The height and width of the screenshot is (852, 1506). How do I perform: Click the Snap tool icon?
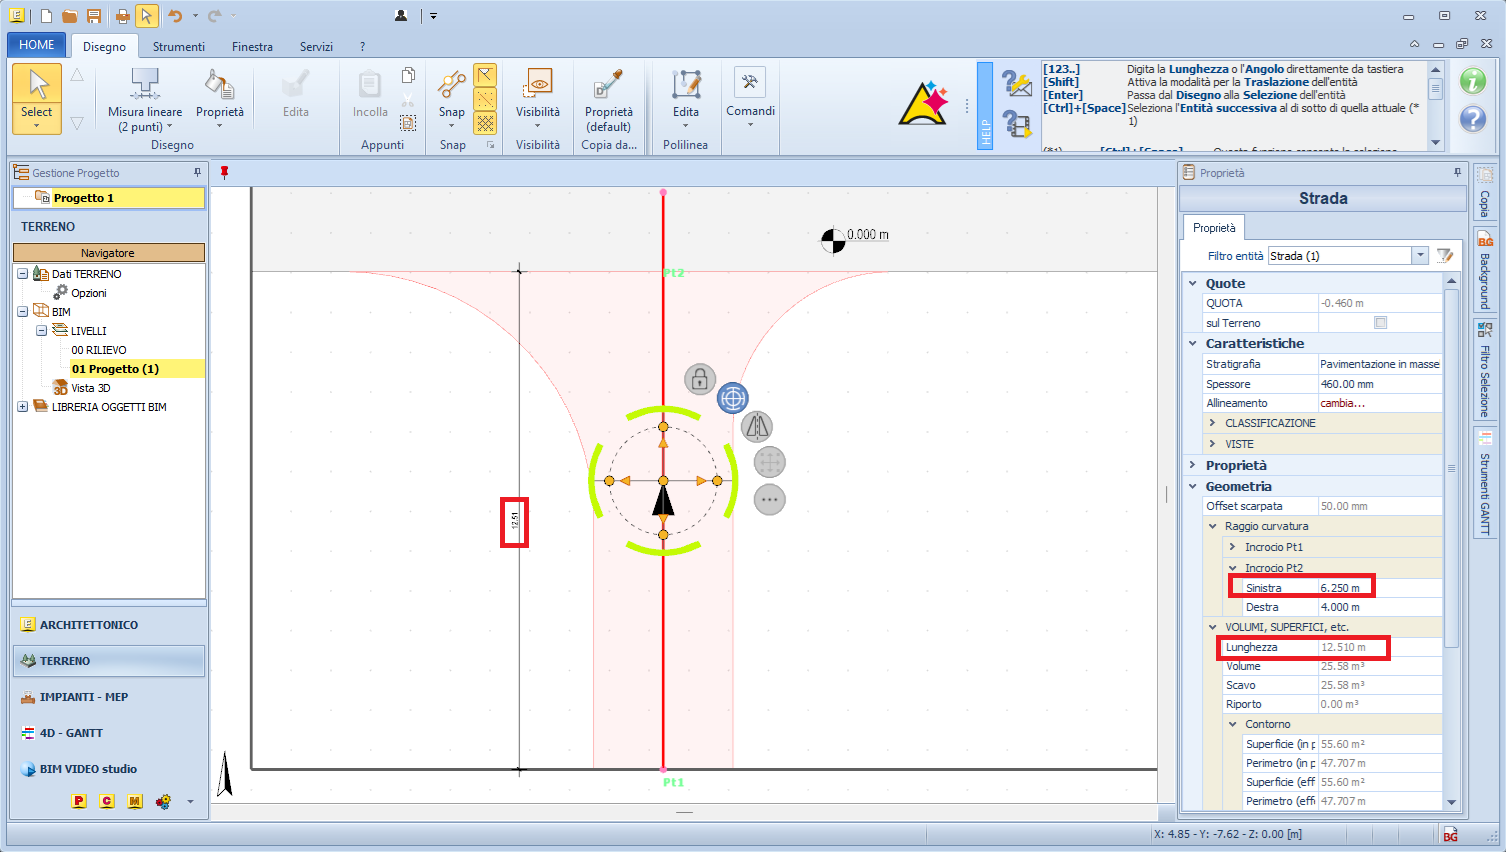pos(452,86)
